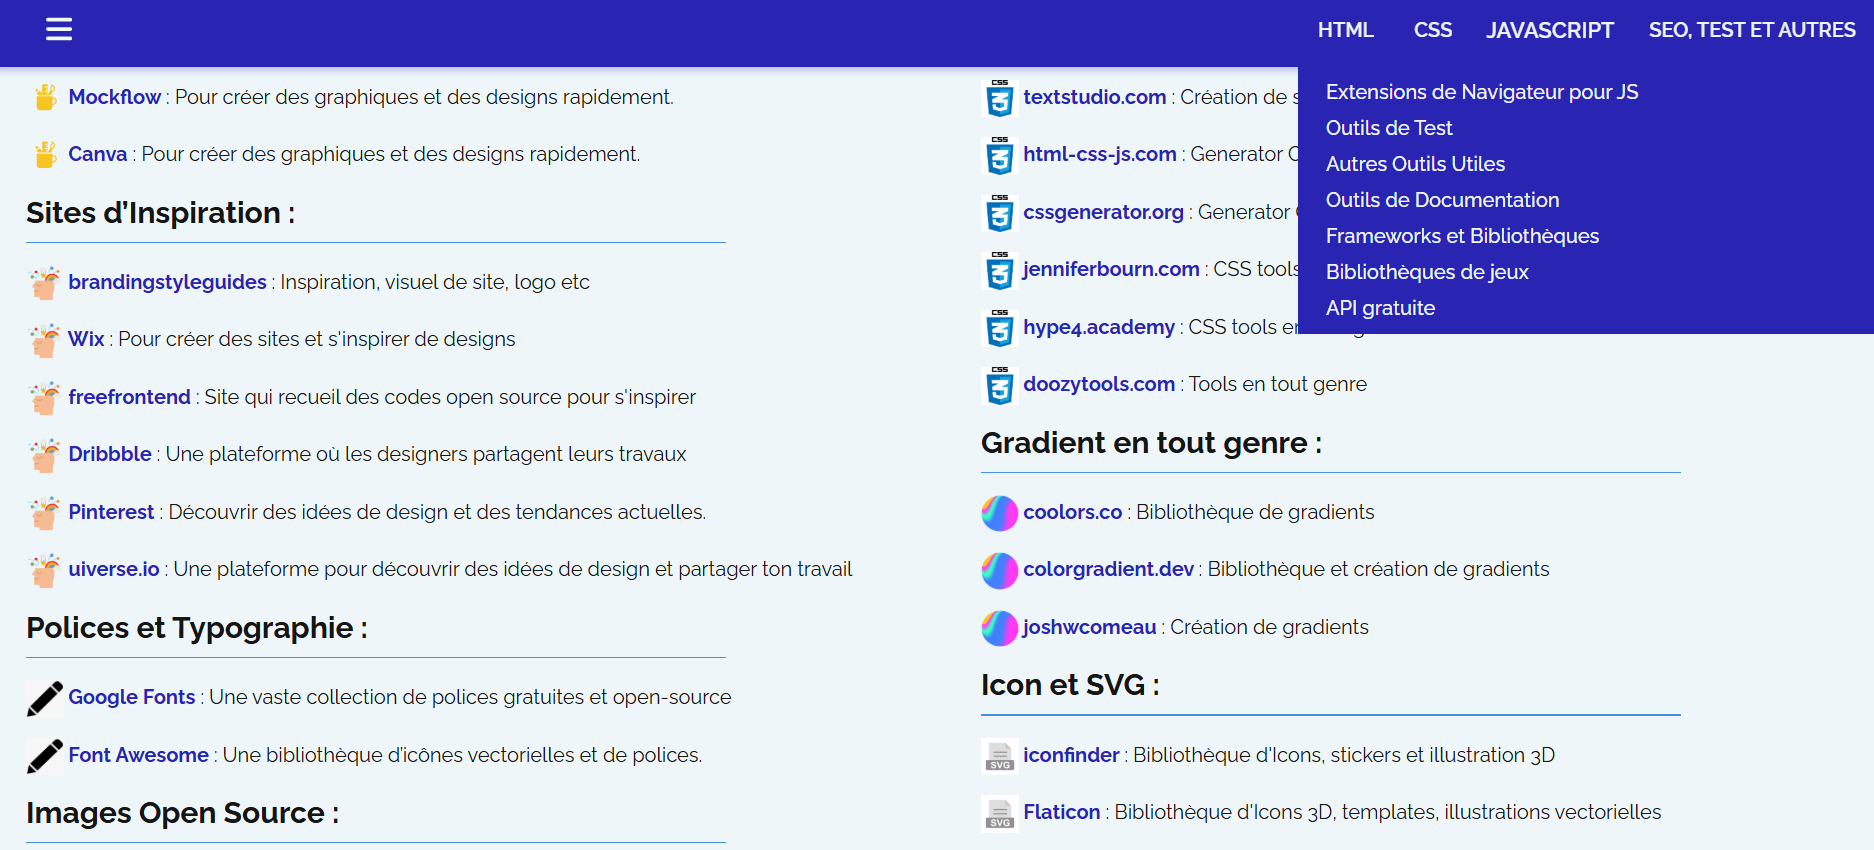Open the Dribbble link

tap(110, 454)
